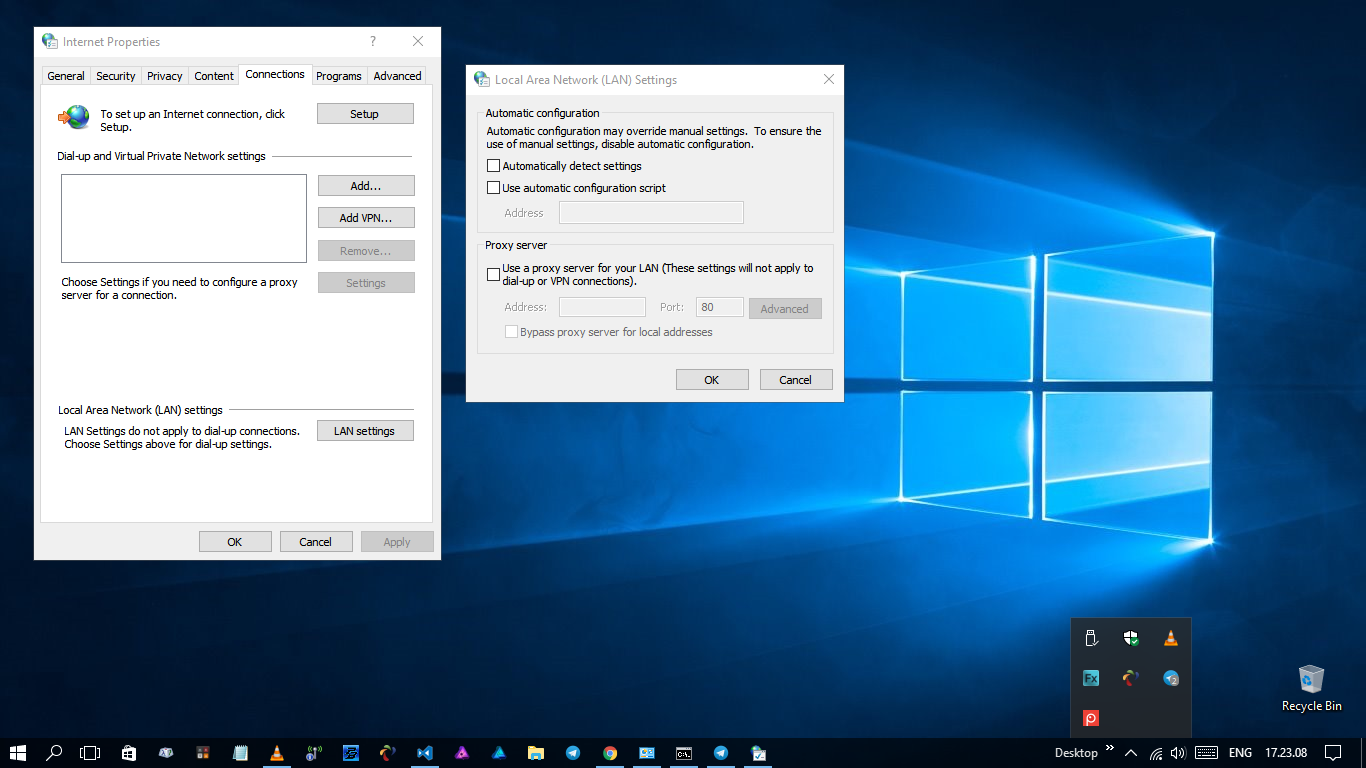Viewport: 1366px width, 768px height.
Task: Click the Safely Remove Hardware USB tray icon
Action: 1091,638
